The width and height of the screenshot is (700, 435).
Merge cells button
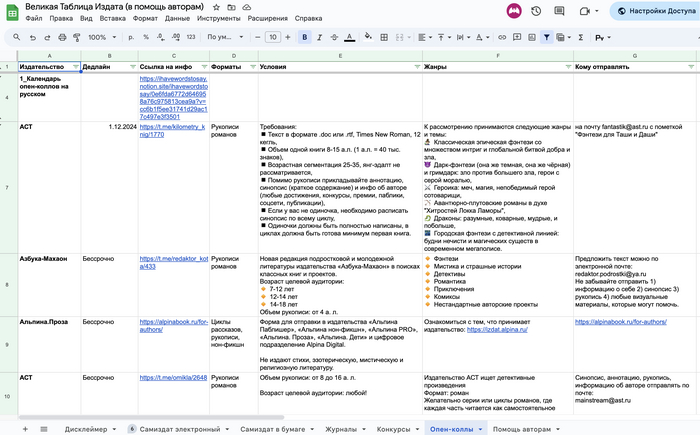(400, 38)
